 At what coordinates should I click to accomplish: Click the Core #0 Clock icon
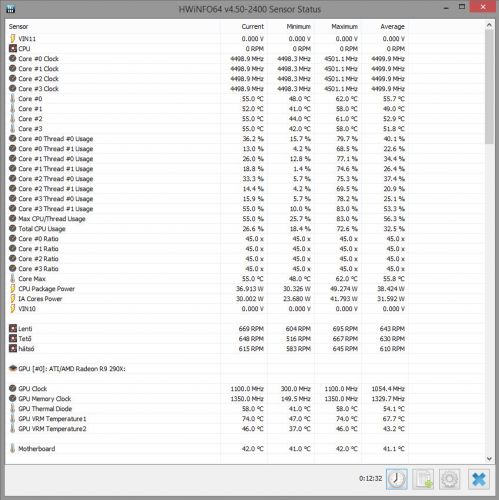[13, 59]
